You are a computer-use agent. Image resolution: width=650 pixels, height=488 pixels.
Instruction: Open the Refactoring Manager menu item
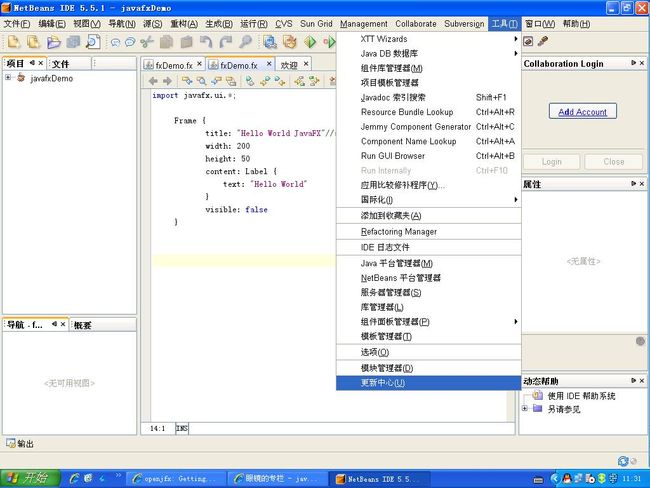coord(428,231)
